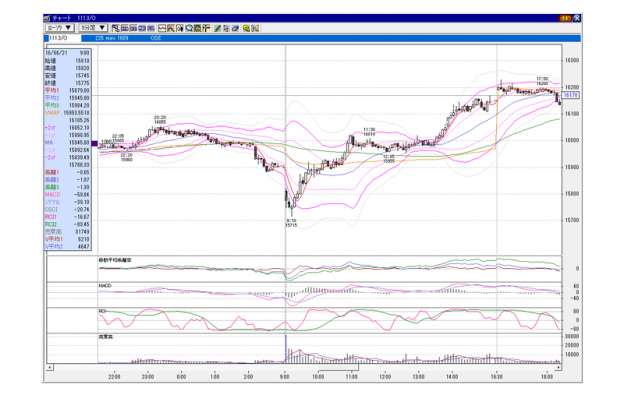Viewport: 624px width, 395px height.
Task: Click the right arrow of the horizontal scrollbar
Action: tap(558, 367)
